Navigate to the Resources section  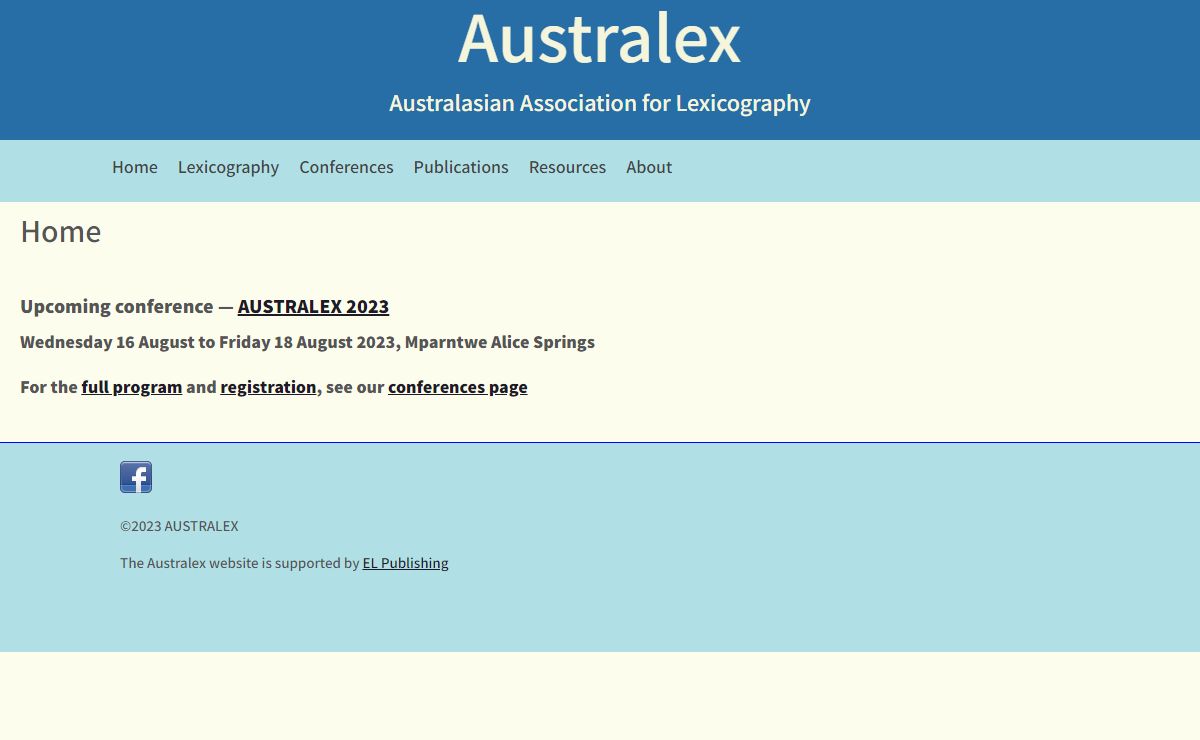[x=567, y=167]
